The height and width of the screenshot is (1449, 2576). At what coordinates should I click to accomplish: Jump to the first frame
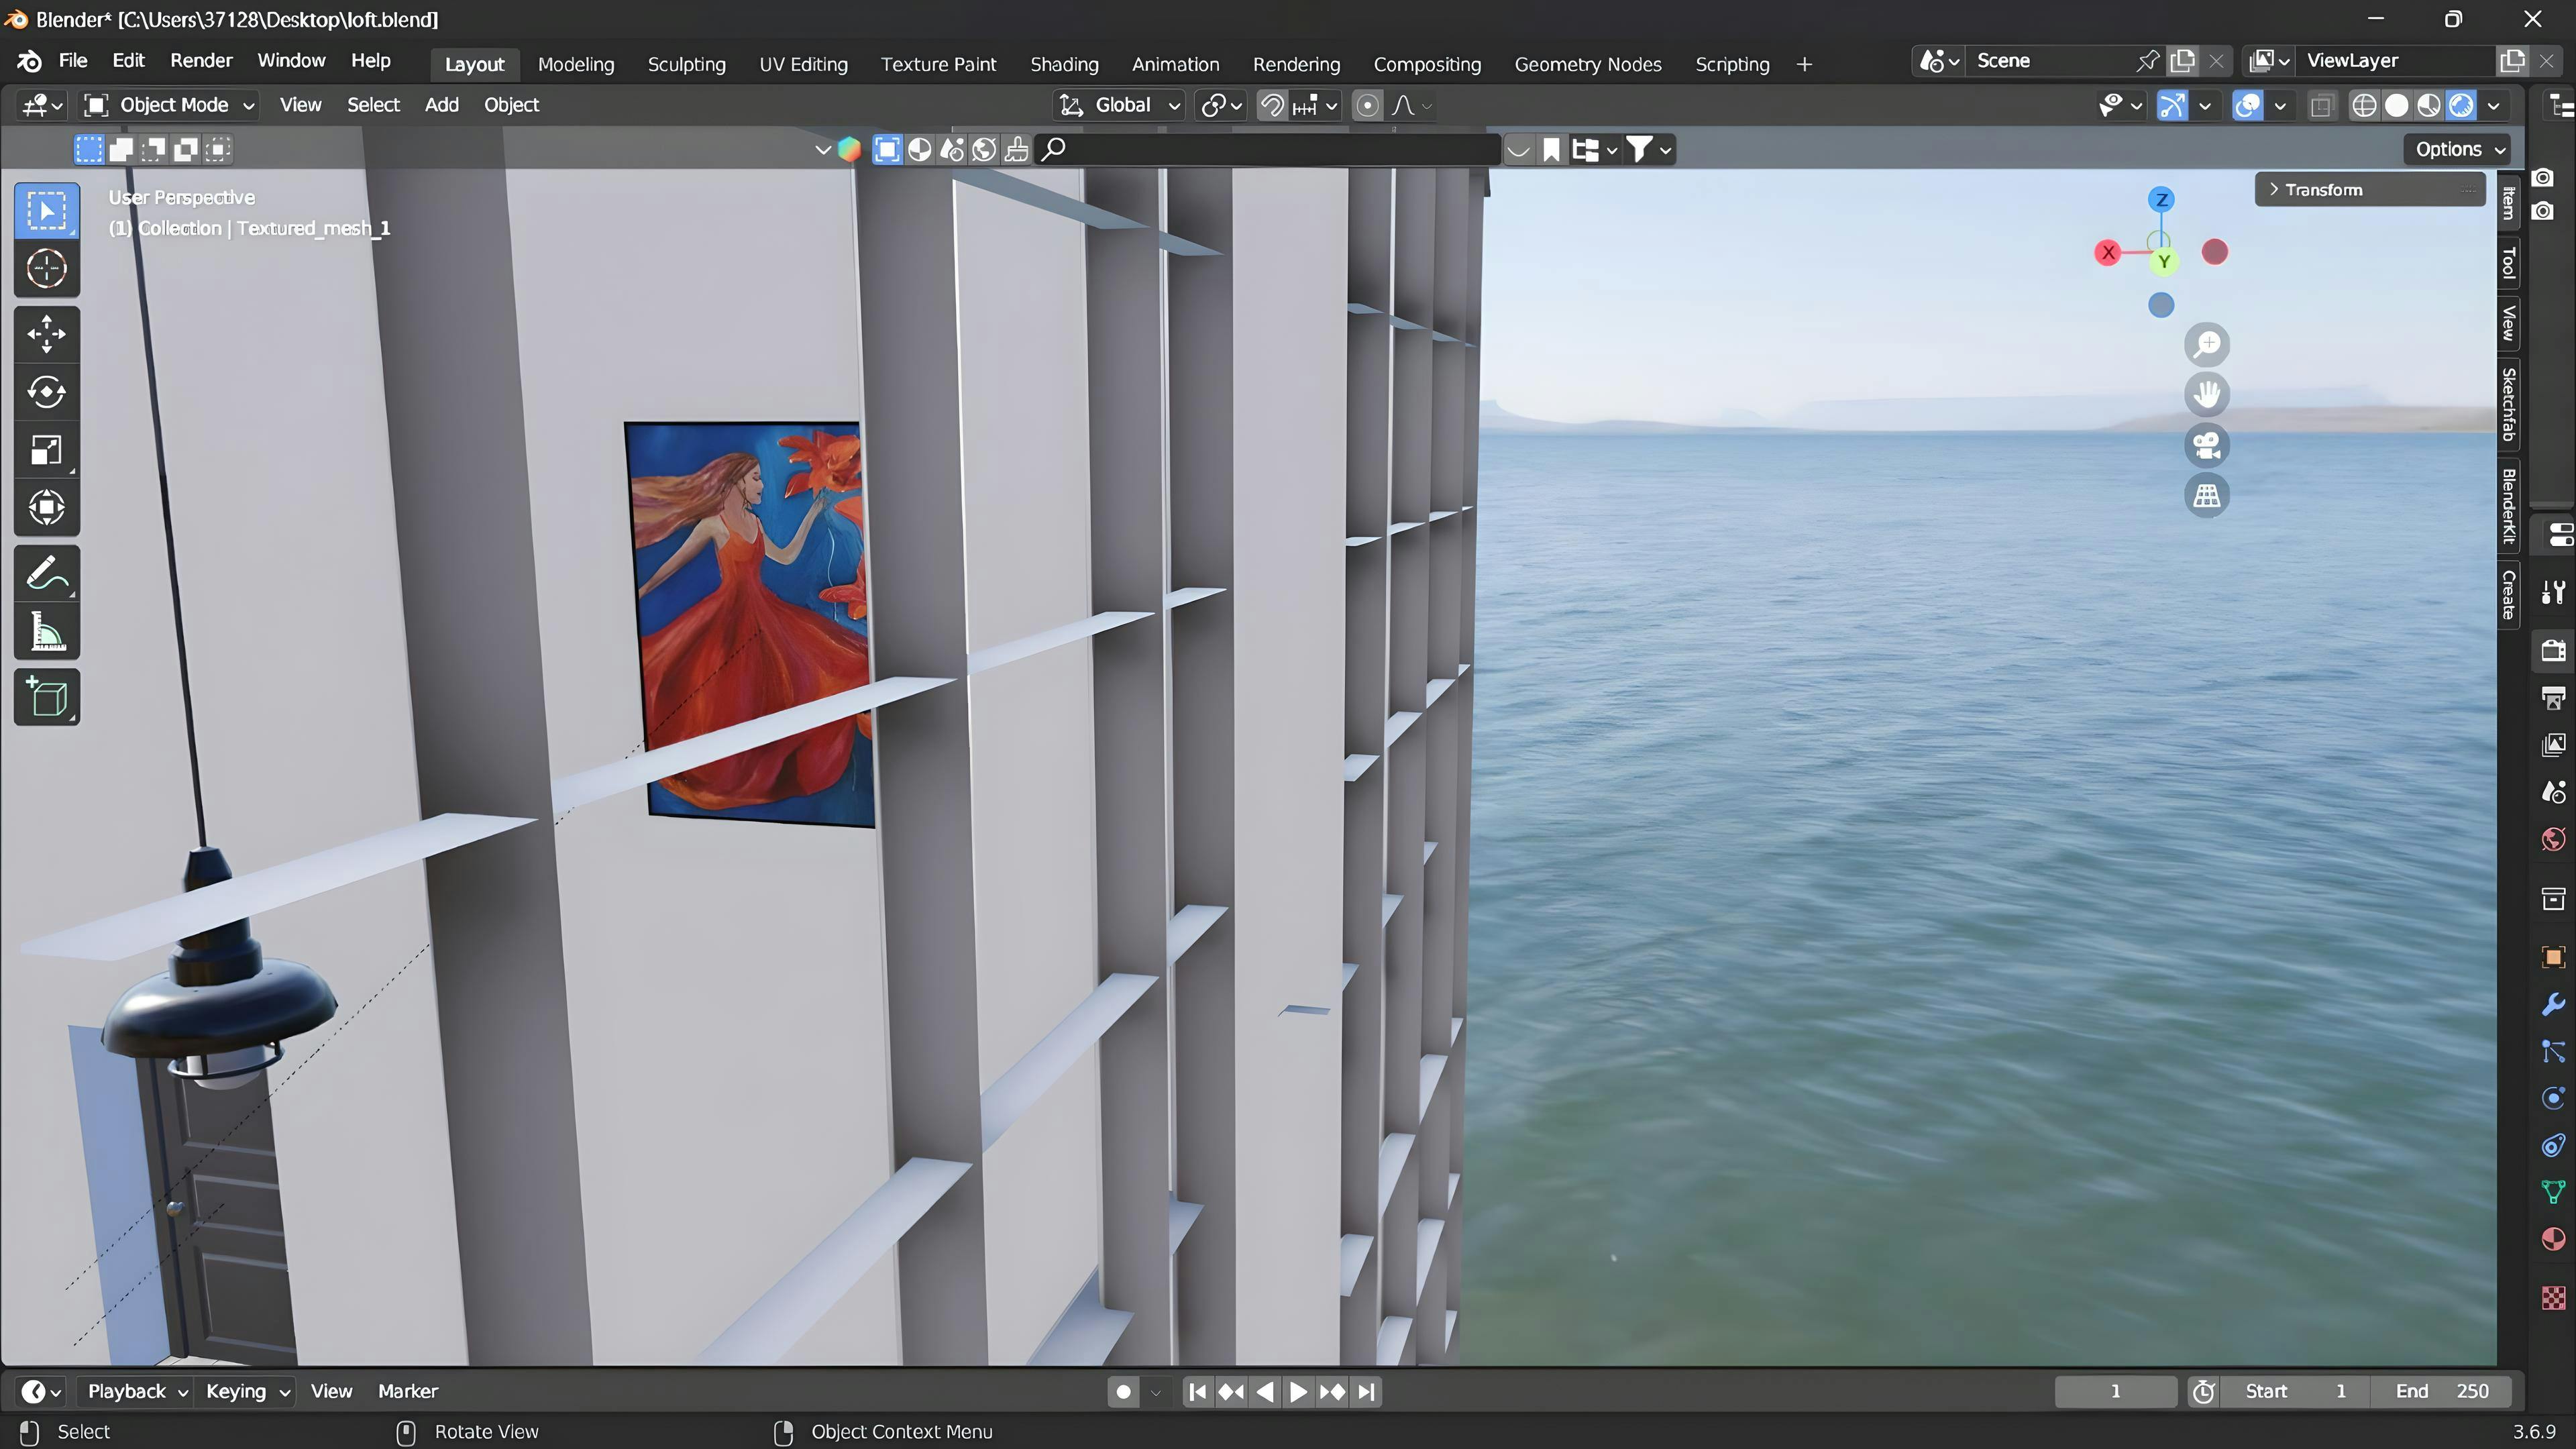coord(1197,1391)
